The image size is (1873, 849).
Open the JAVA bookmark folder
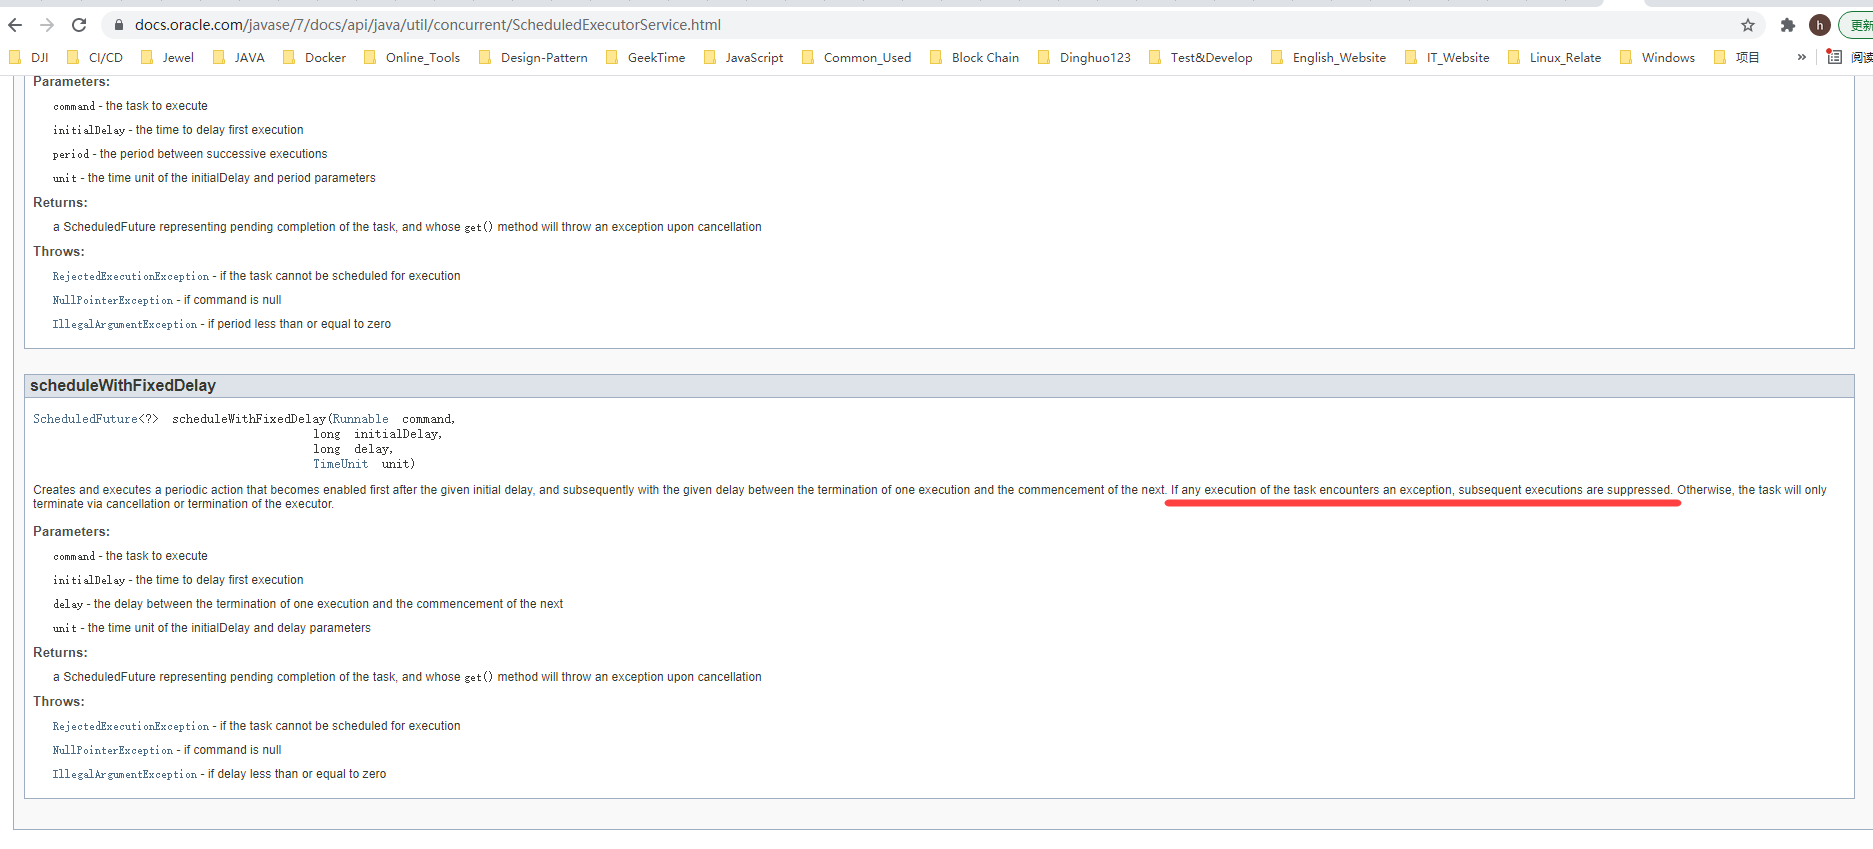click(x=239, y=57)
